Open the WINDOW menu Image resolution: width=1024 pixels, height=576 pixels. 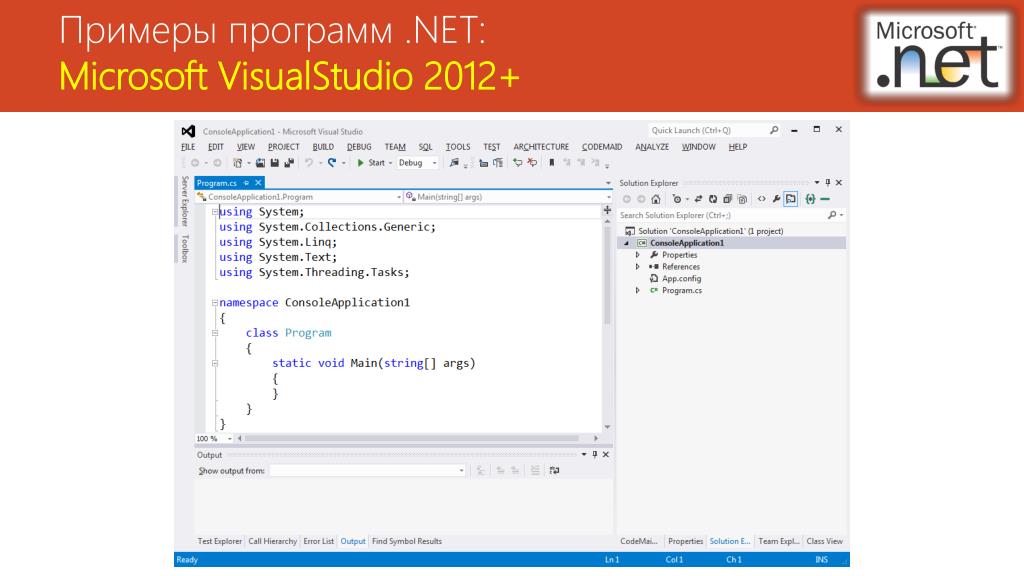click(699, 147)
